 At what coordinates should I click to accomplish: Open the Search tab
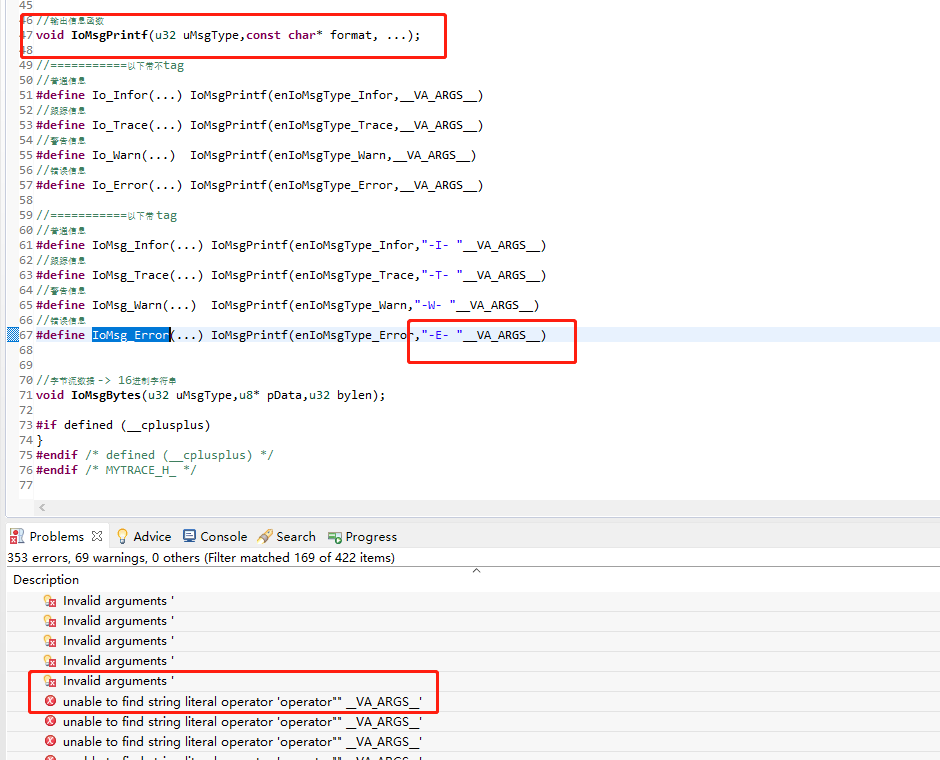[296, 536]
